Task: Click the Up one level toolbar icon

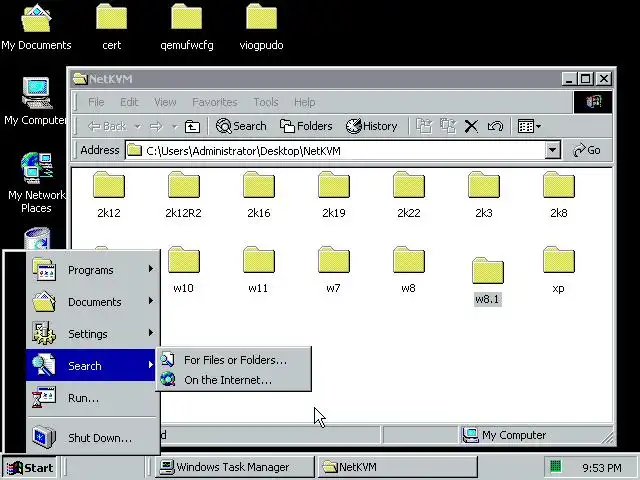Action: click(x=192, y=127)
